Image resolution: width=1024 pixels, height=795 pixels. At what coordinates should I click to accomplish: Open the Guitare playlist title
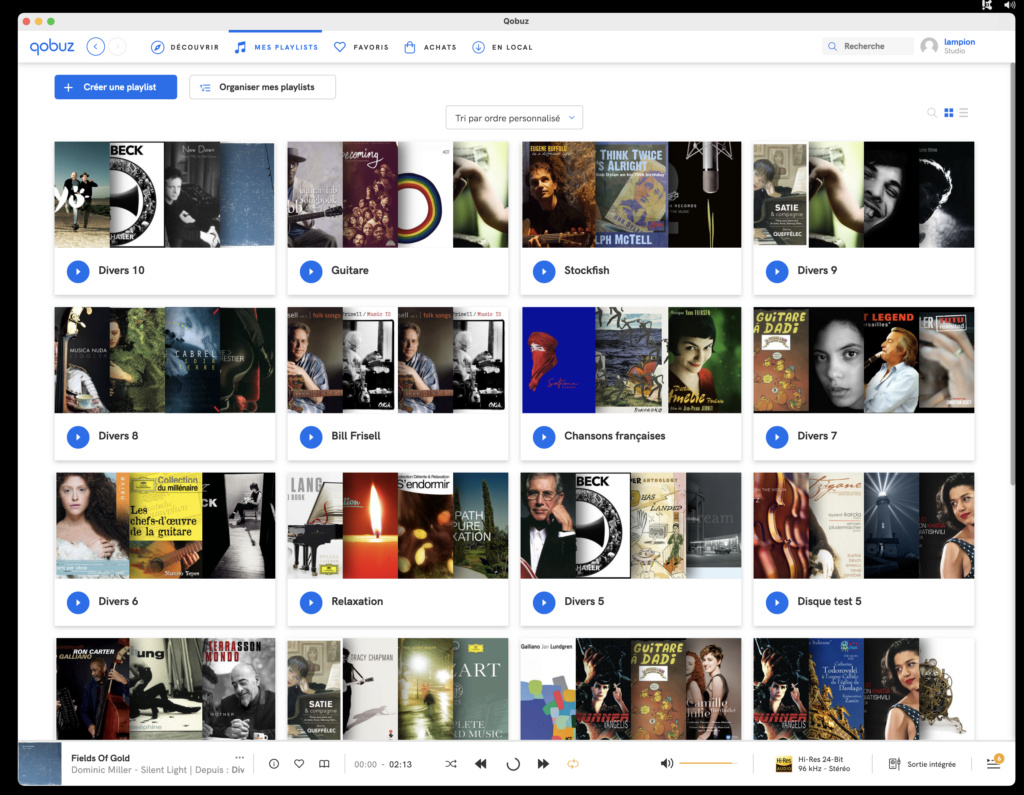(x=350, y=270)
